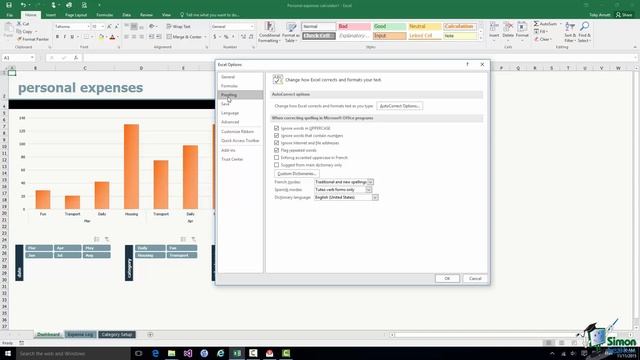640x360 pixels.
Task: Open the Name Box dropdown
Action: (x=32, y=58)
